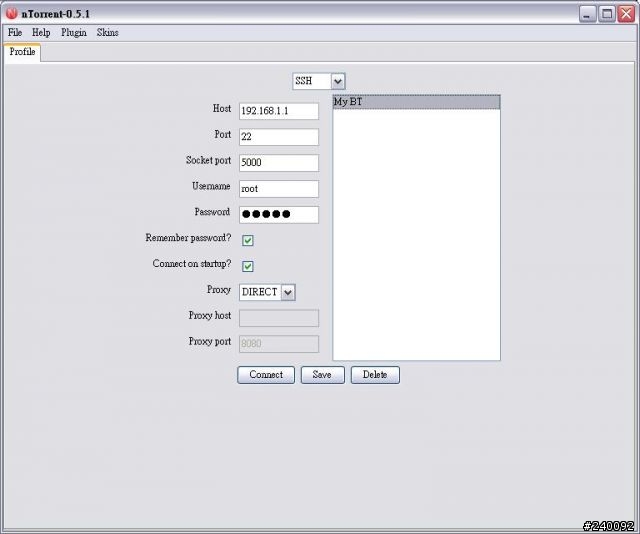Click the nTorrent red logo icon
This screenshot has height=534, width=640.
pyautogui.click(x=11, y=13)
